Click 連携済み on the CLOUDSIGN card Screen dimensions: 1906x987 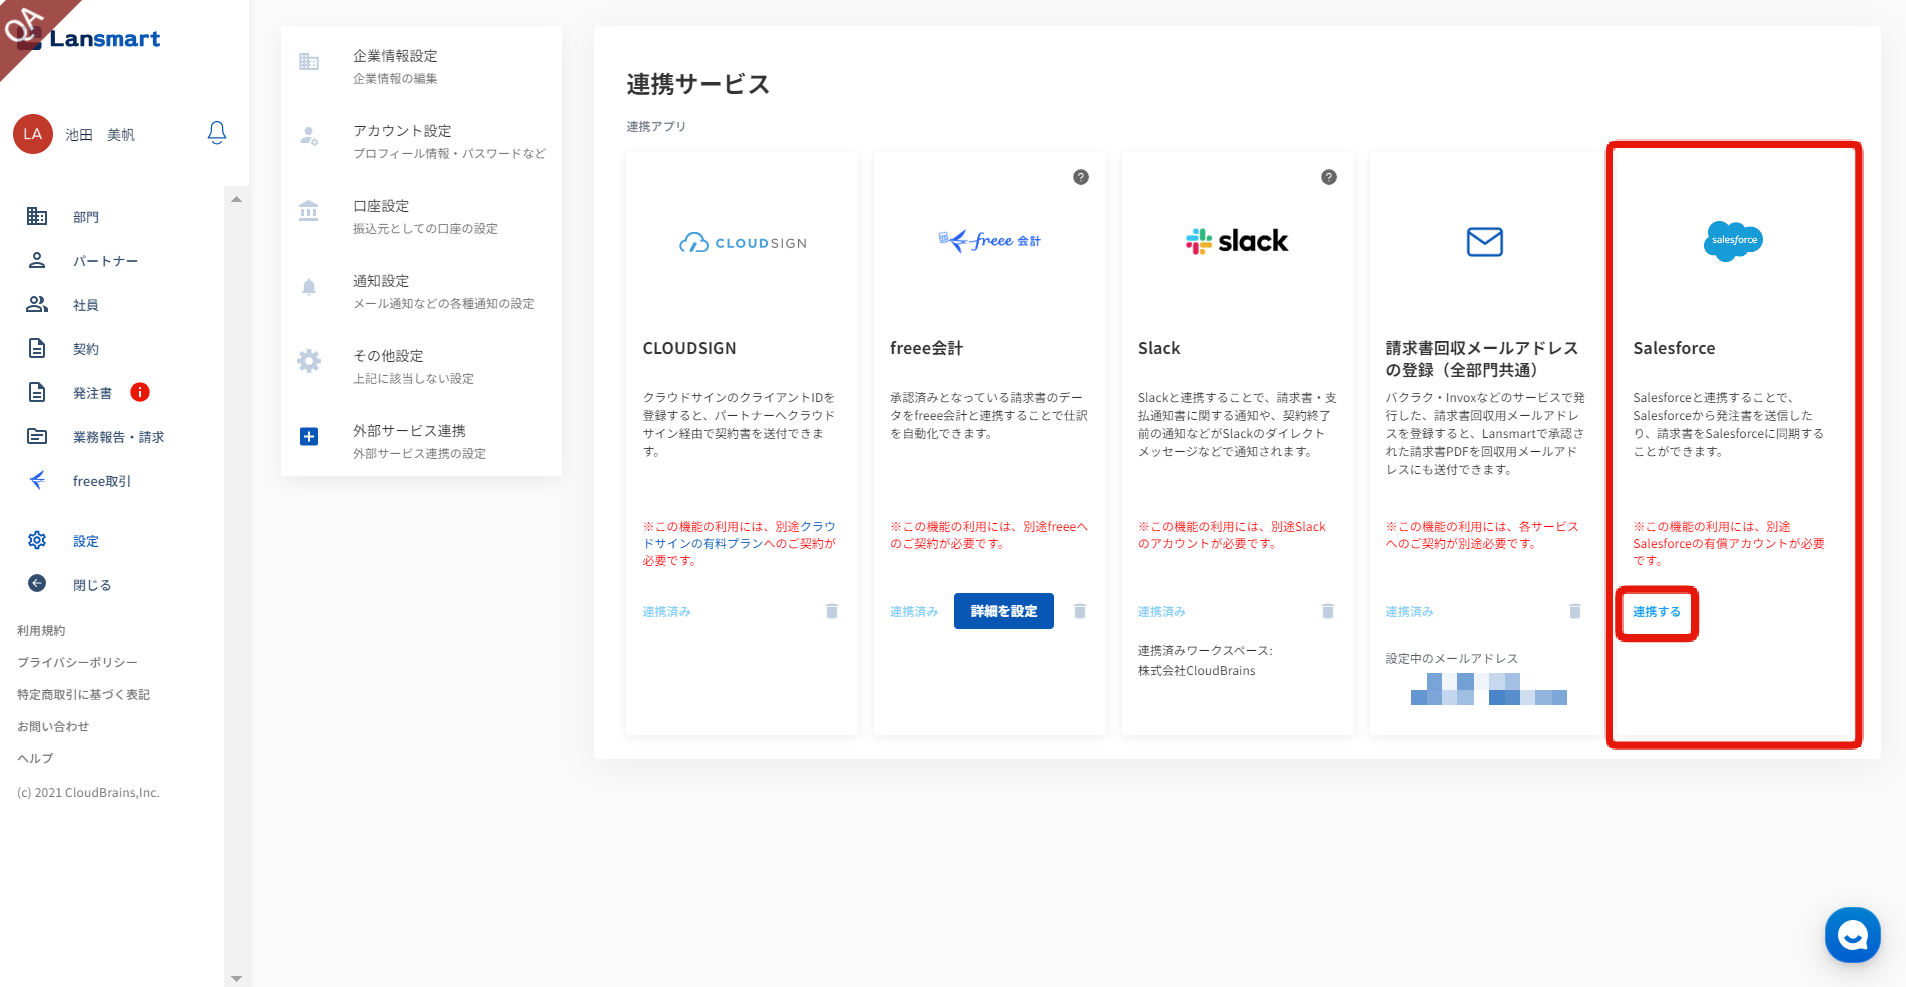click(667, 612)
